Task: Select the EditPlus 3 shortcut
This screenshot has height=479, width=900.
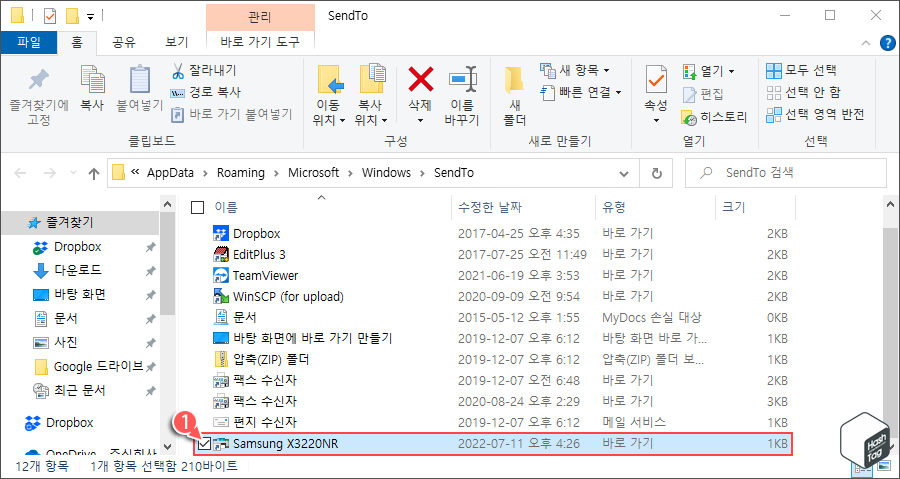Action: click(259, 254)
